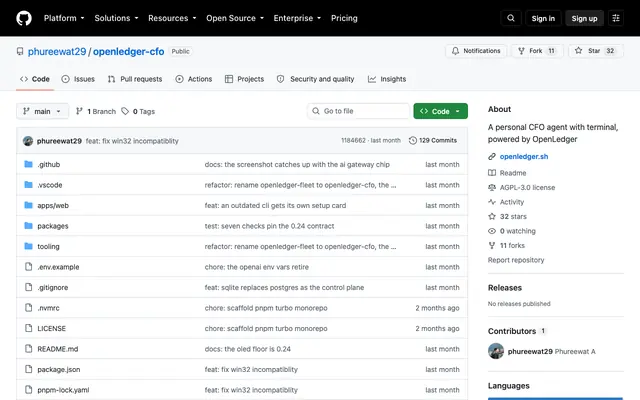
Task: Open the Releases section heading
Action: [x=504, y=288]
